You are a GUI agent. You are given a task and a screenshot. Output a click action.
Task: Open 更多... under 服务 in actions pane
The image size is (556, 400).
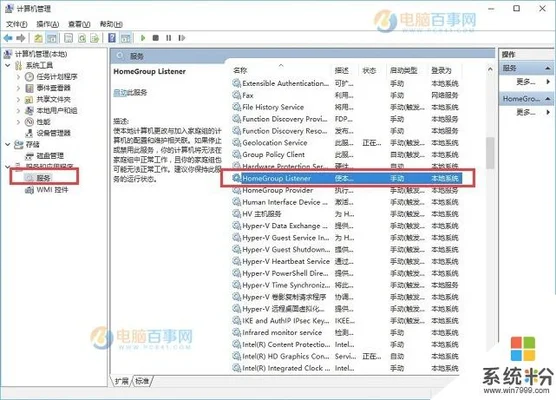[x=526, y=82]
